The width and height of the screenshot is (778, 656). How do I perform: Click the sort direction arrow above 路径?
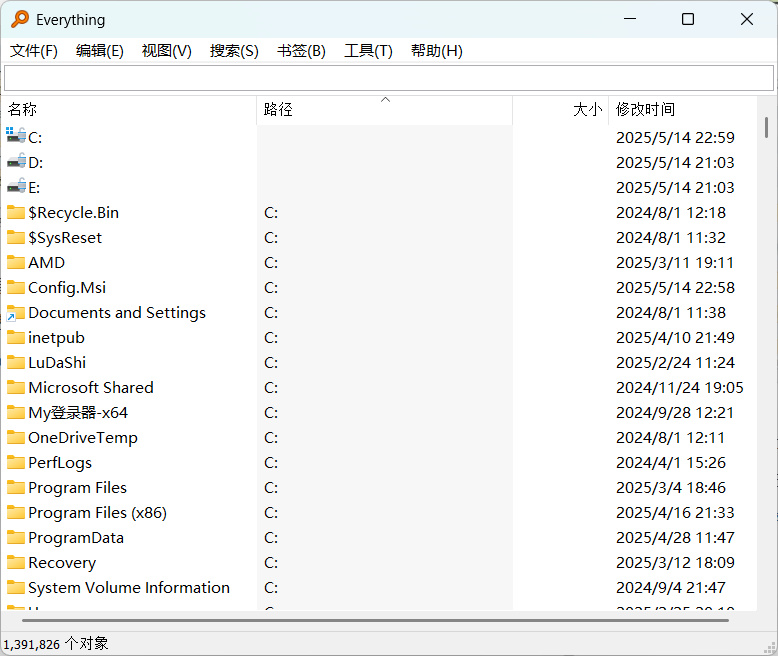385,100
